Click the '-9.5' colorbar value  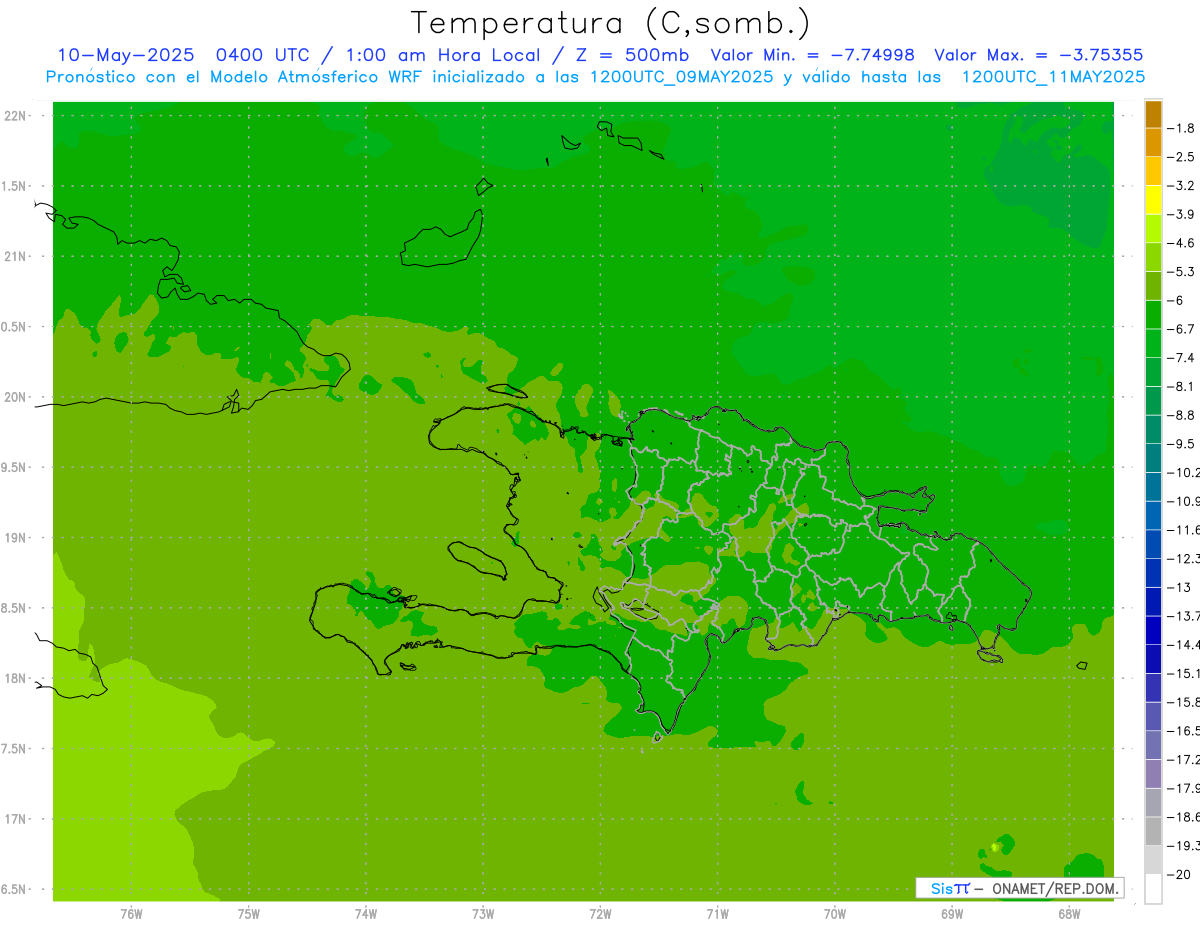1181,444
